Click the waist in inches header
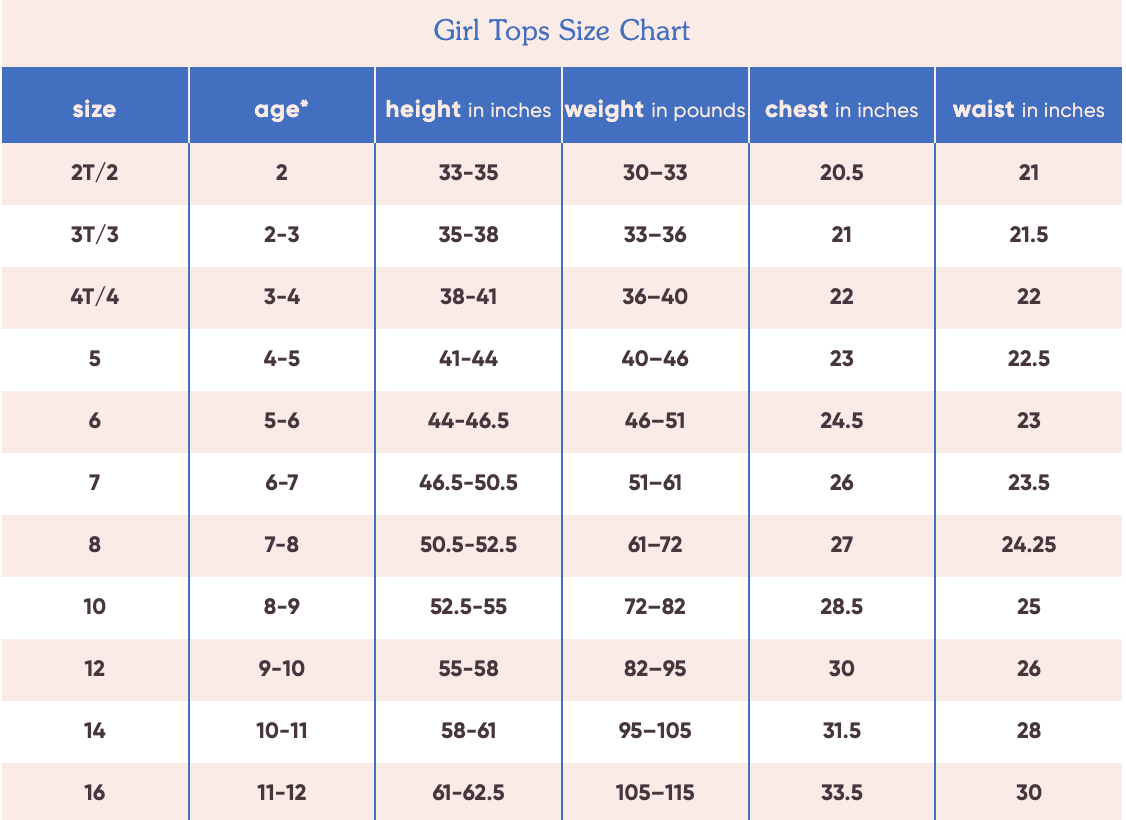Viewport: 1126px width, 820px height. [x=1028, y=109]
